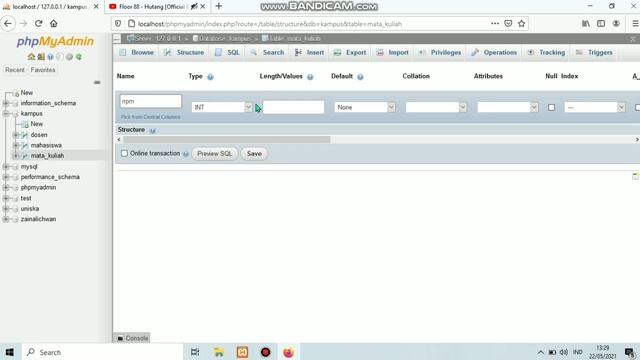Click the Save button
640x360 pixels.
pos(254,154)
